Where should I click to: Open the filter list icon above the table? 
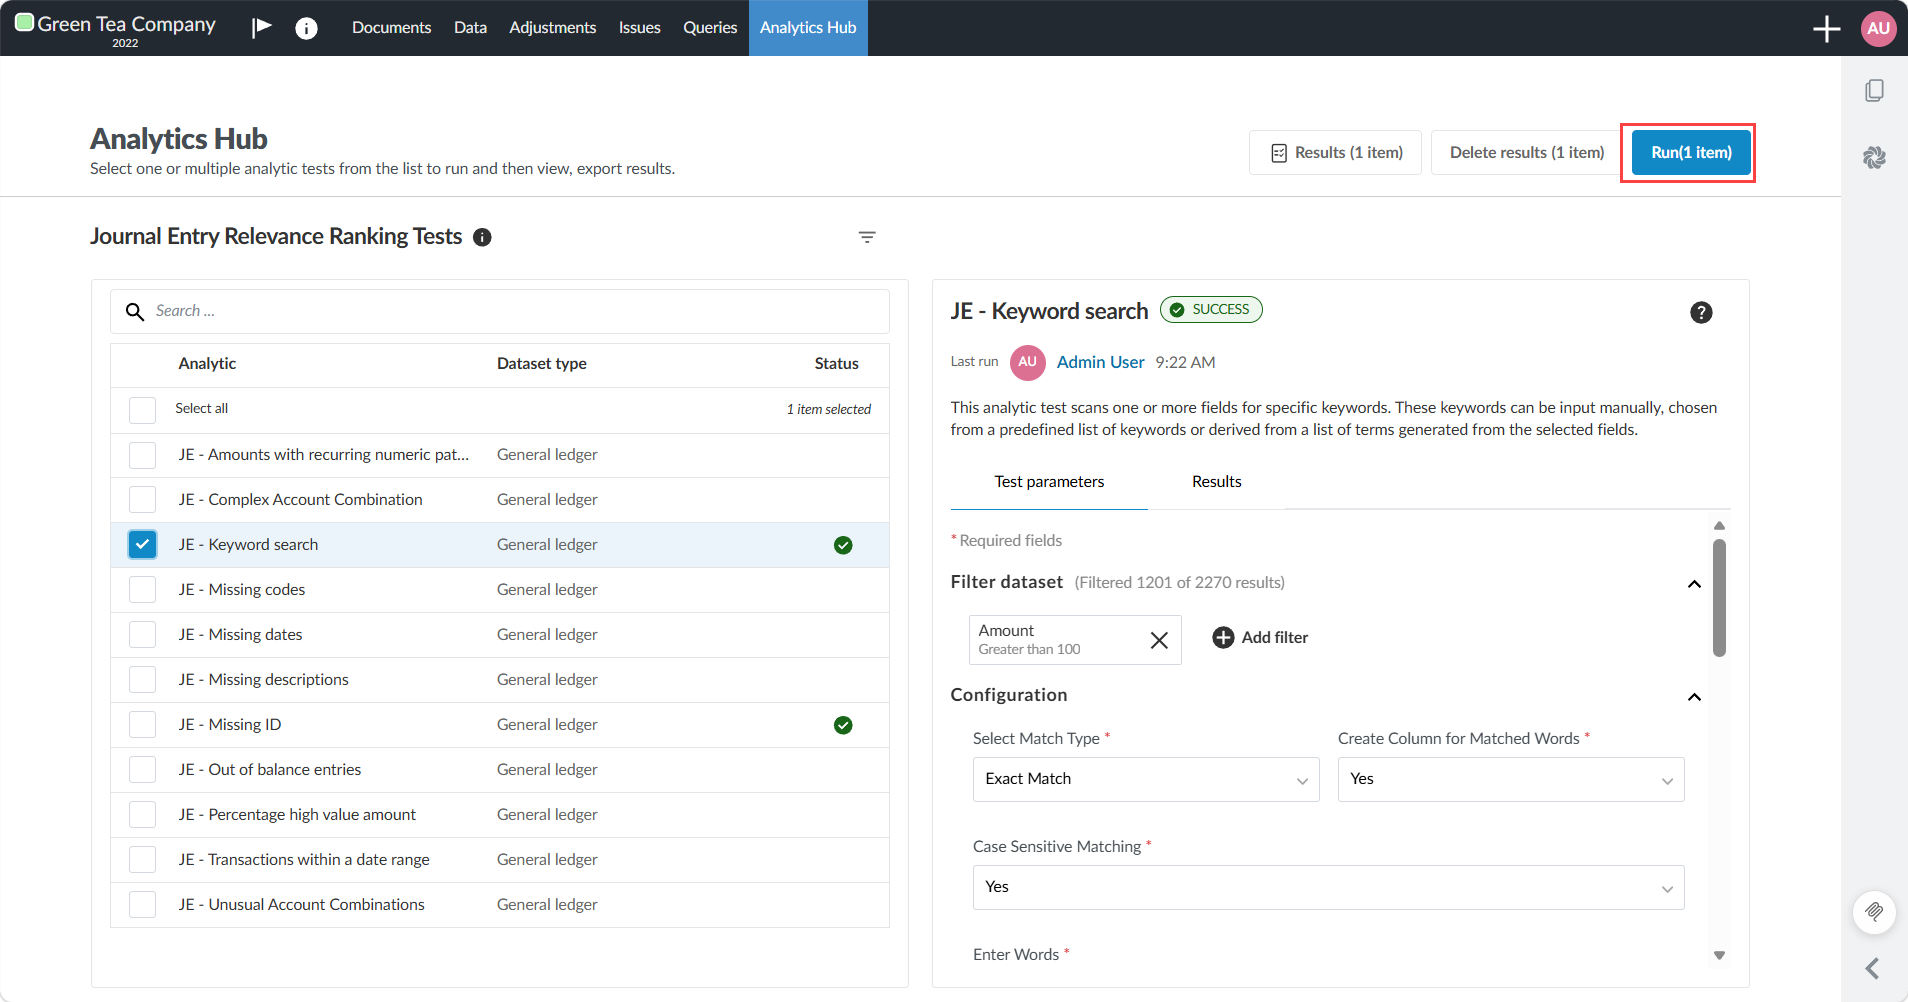(867, 237)
